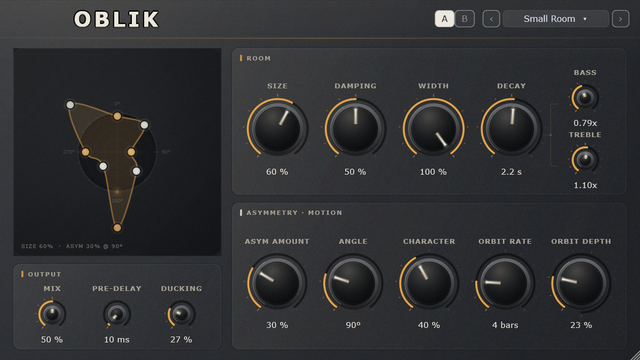
Task: Click the Size knob
Action: [x=277, y=128]
